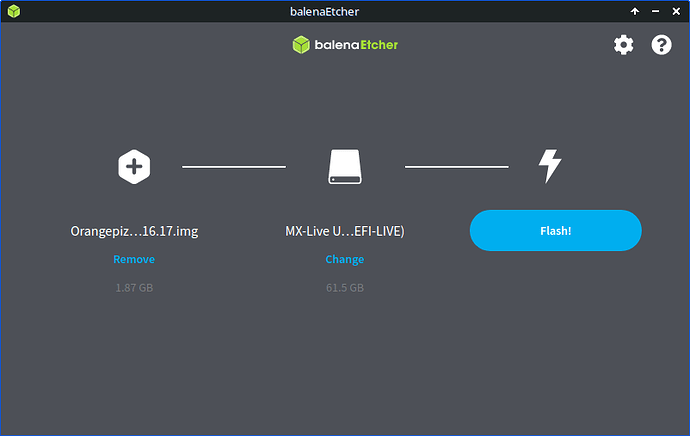Open the settings gear
This screenshot has height=436, width=690.
point(623,45)
